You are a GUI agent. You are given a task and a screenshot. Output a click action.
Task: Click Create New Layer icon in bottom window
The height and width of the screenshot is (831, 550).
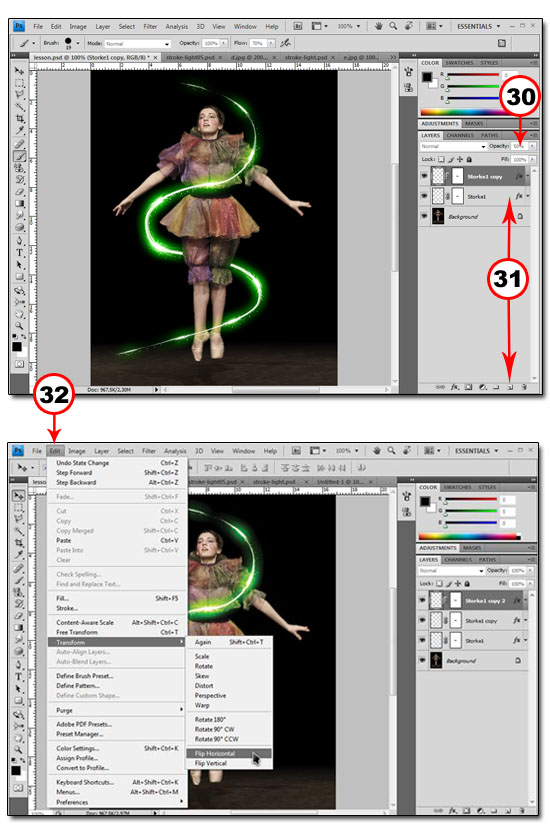(508, 811)
